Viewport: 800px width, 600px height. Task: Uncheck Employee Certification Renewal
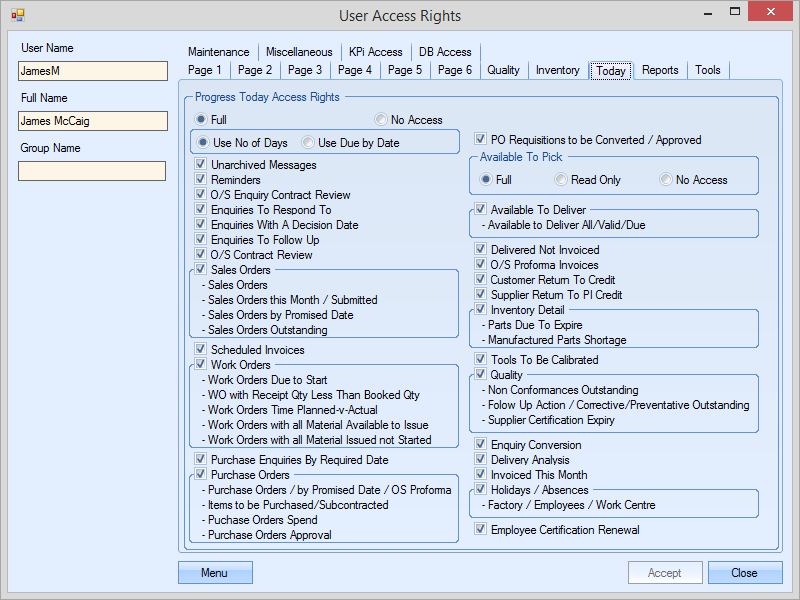pos(482,530)
